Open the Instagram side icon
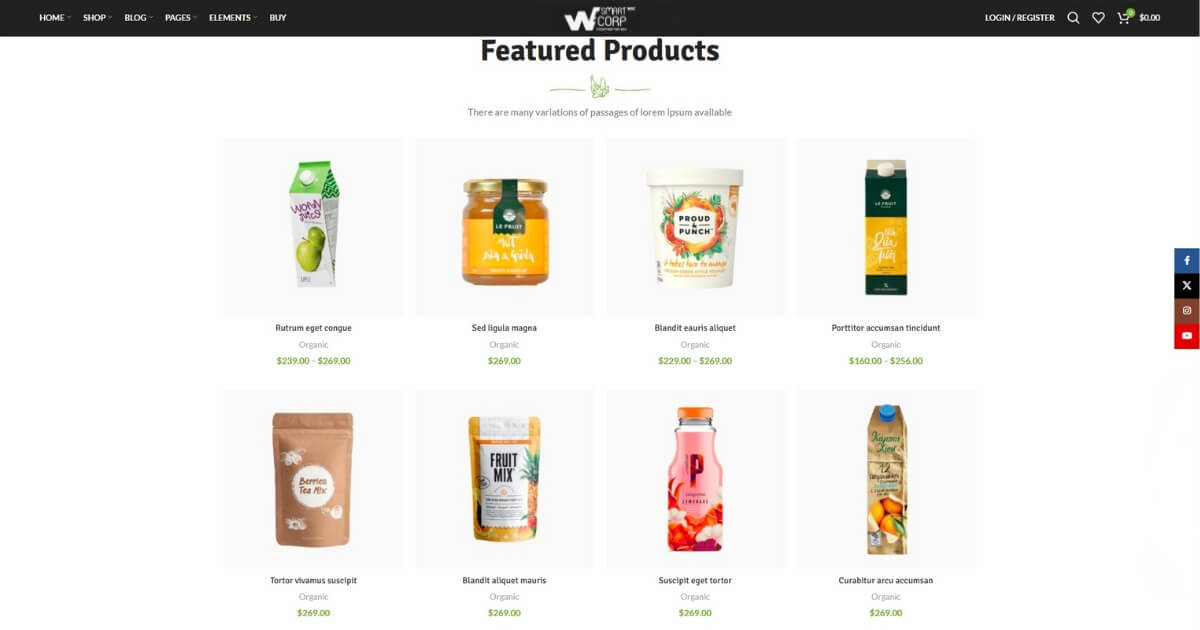This screenshot has height=630, width=1200. point(1187,311)
